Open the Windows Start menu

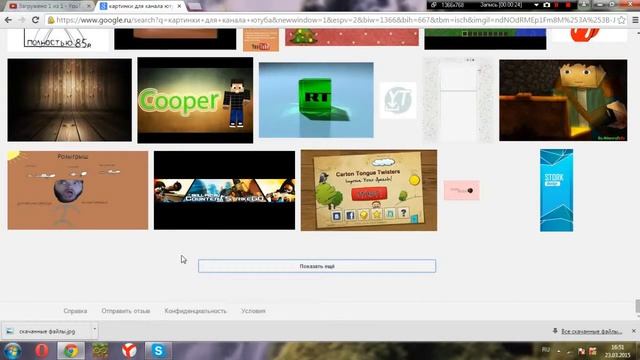(12, 351)
